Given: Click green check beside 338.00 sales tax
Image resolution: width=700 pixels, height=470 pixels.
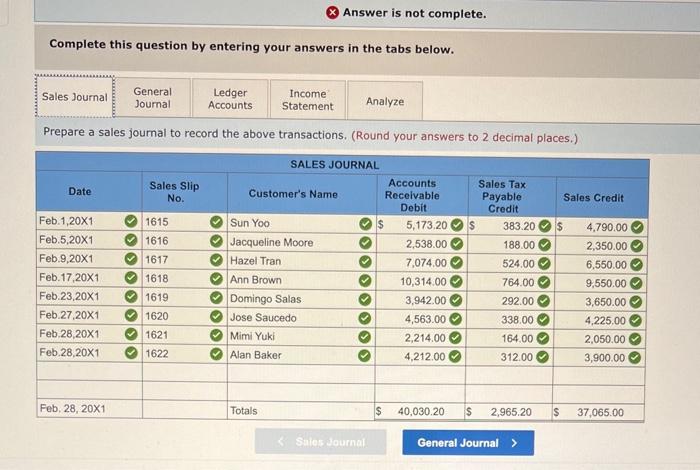Looking at the screenshot, I should [x=543, y=320].
